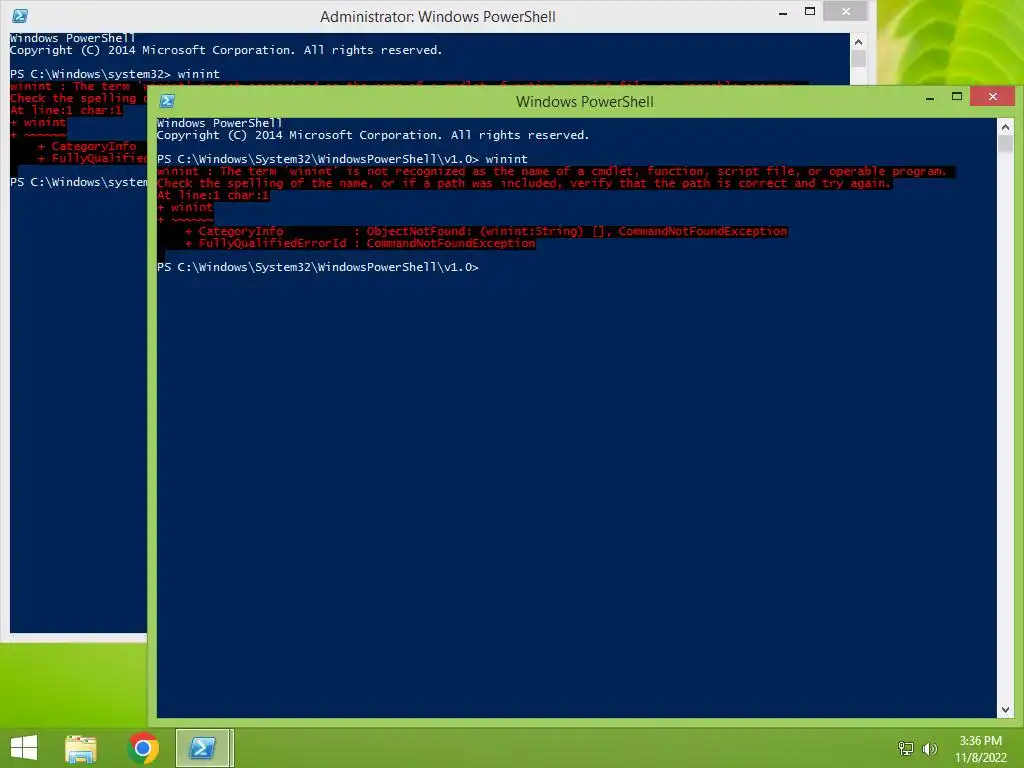Click "+ CategoryInfo" in the Administrator window
Screen dimensions: 1024x768
[87, 146]
